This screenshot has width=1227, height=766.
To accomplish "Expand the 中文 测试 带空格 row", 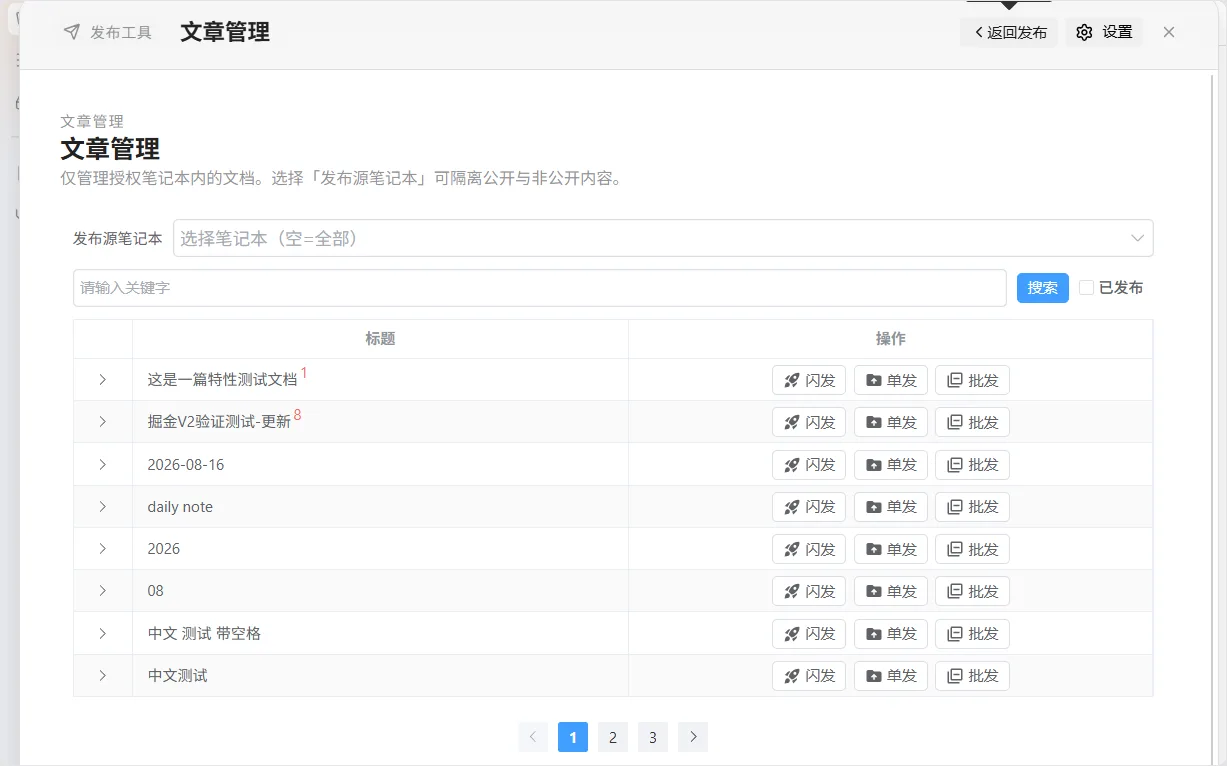I will point(103,634).
